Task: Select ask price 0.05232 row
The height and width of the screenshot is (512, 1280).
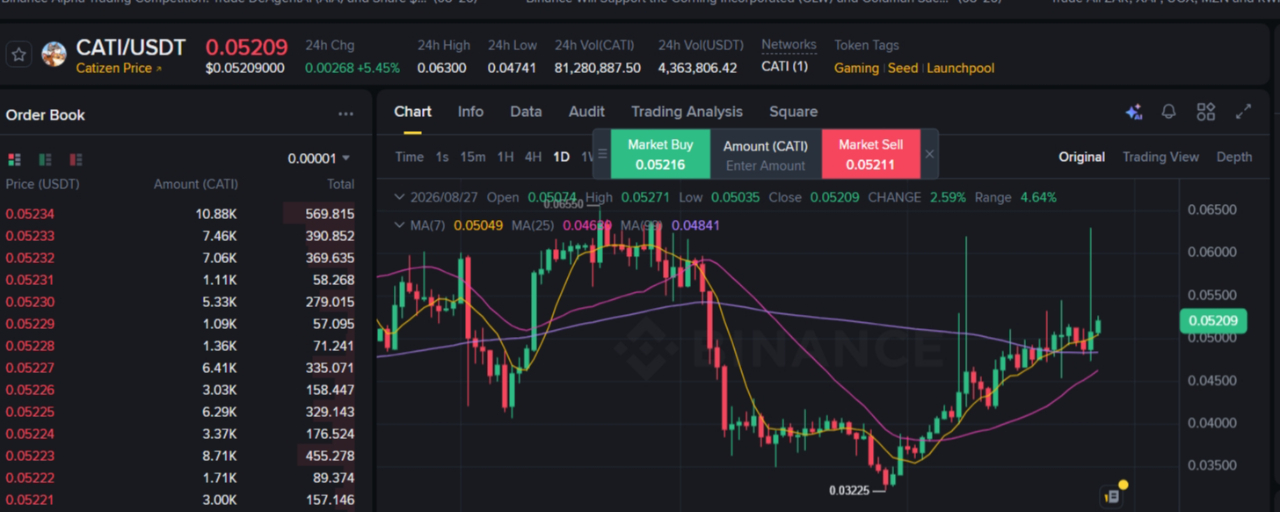Action: 180,258
